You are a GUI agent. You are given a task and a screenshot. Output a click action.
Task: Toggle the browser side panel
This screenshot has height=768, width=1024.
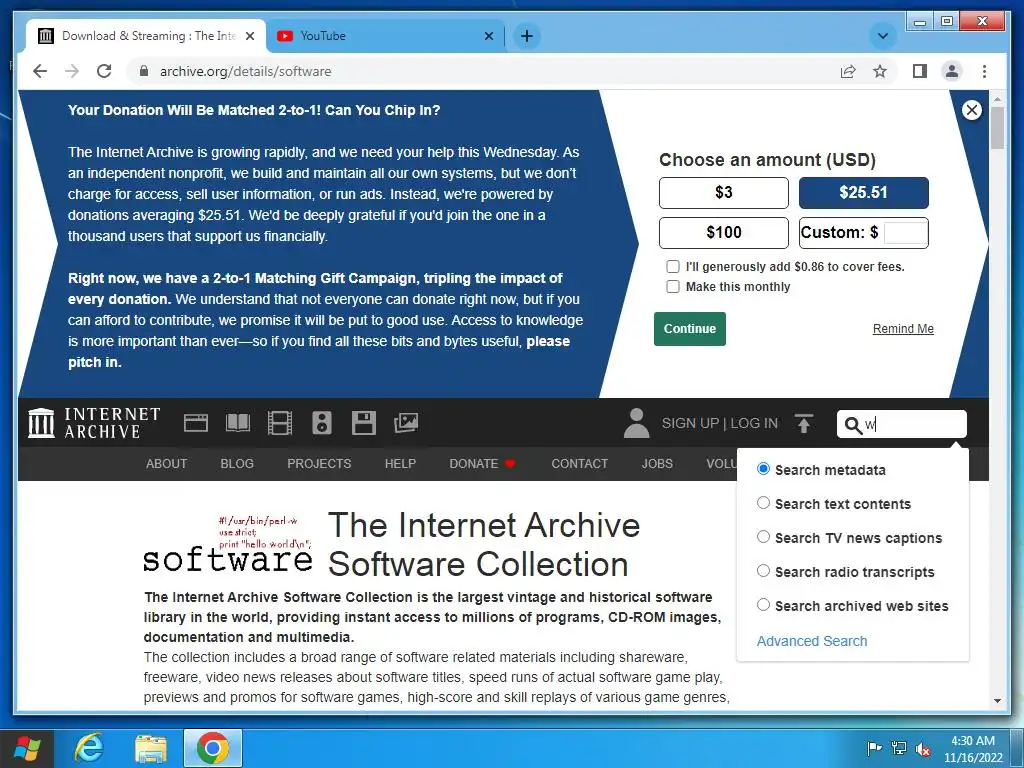tap(920, 71)
